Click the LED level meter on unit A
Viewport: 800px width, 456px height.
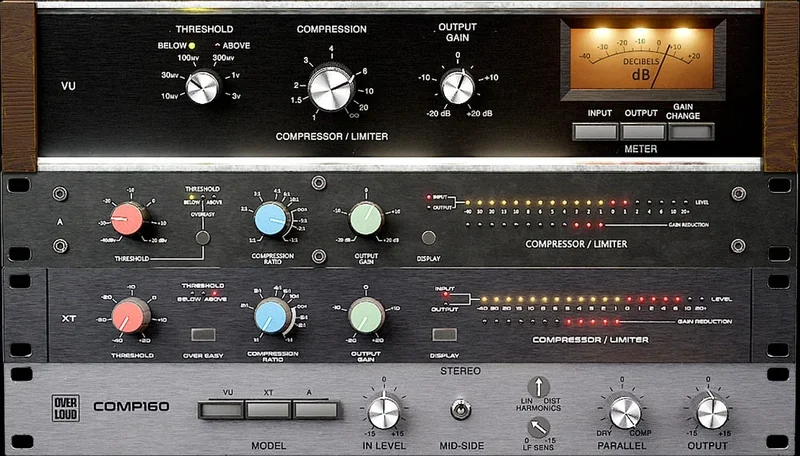576,202
